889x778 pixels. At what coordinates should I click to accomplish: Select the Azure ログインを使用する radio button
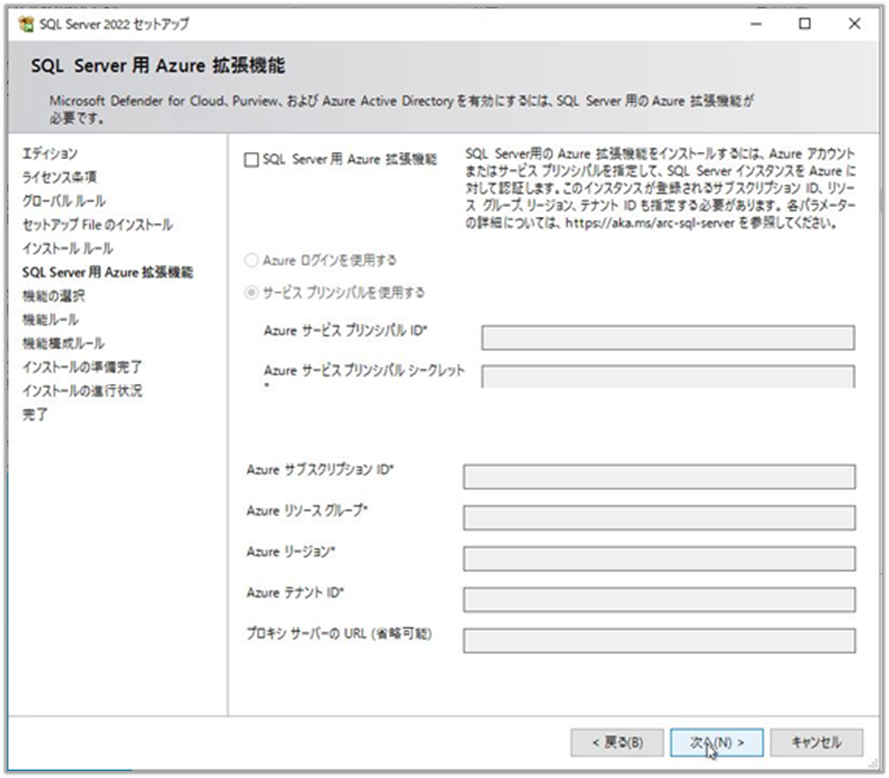(251, 260)
